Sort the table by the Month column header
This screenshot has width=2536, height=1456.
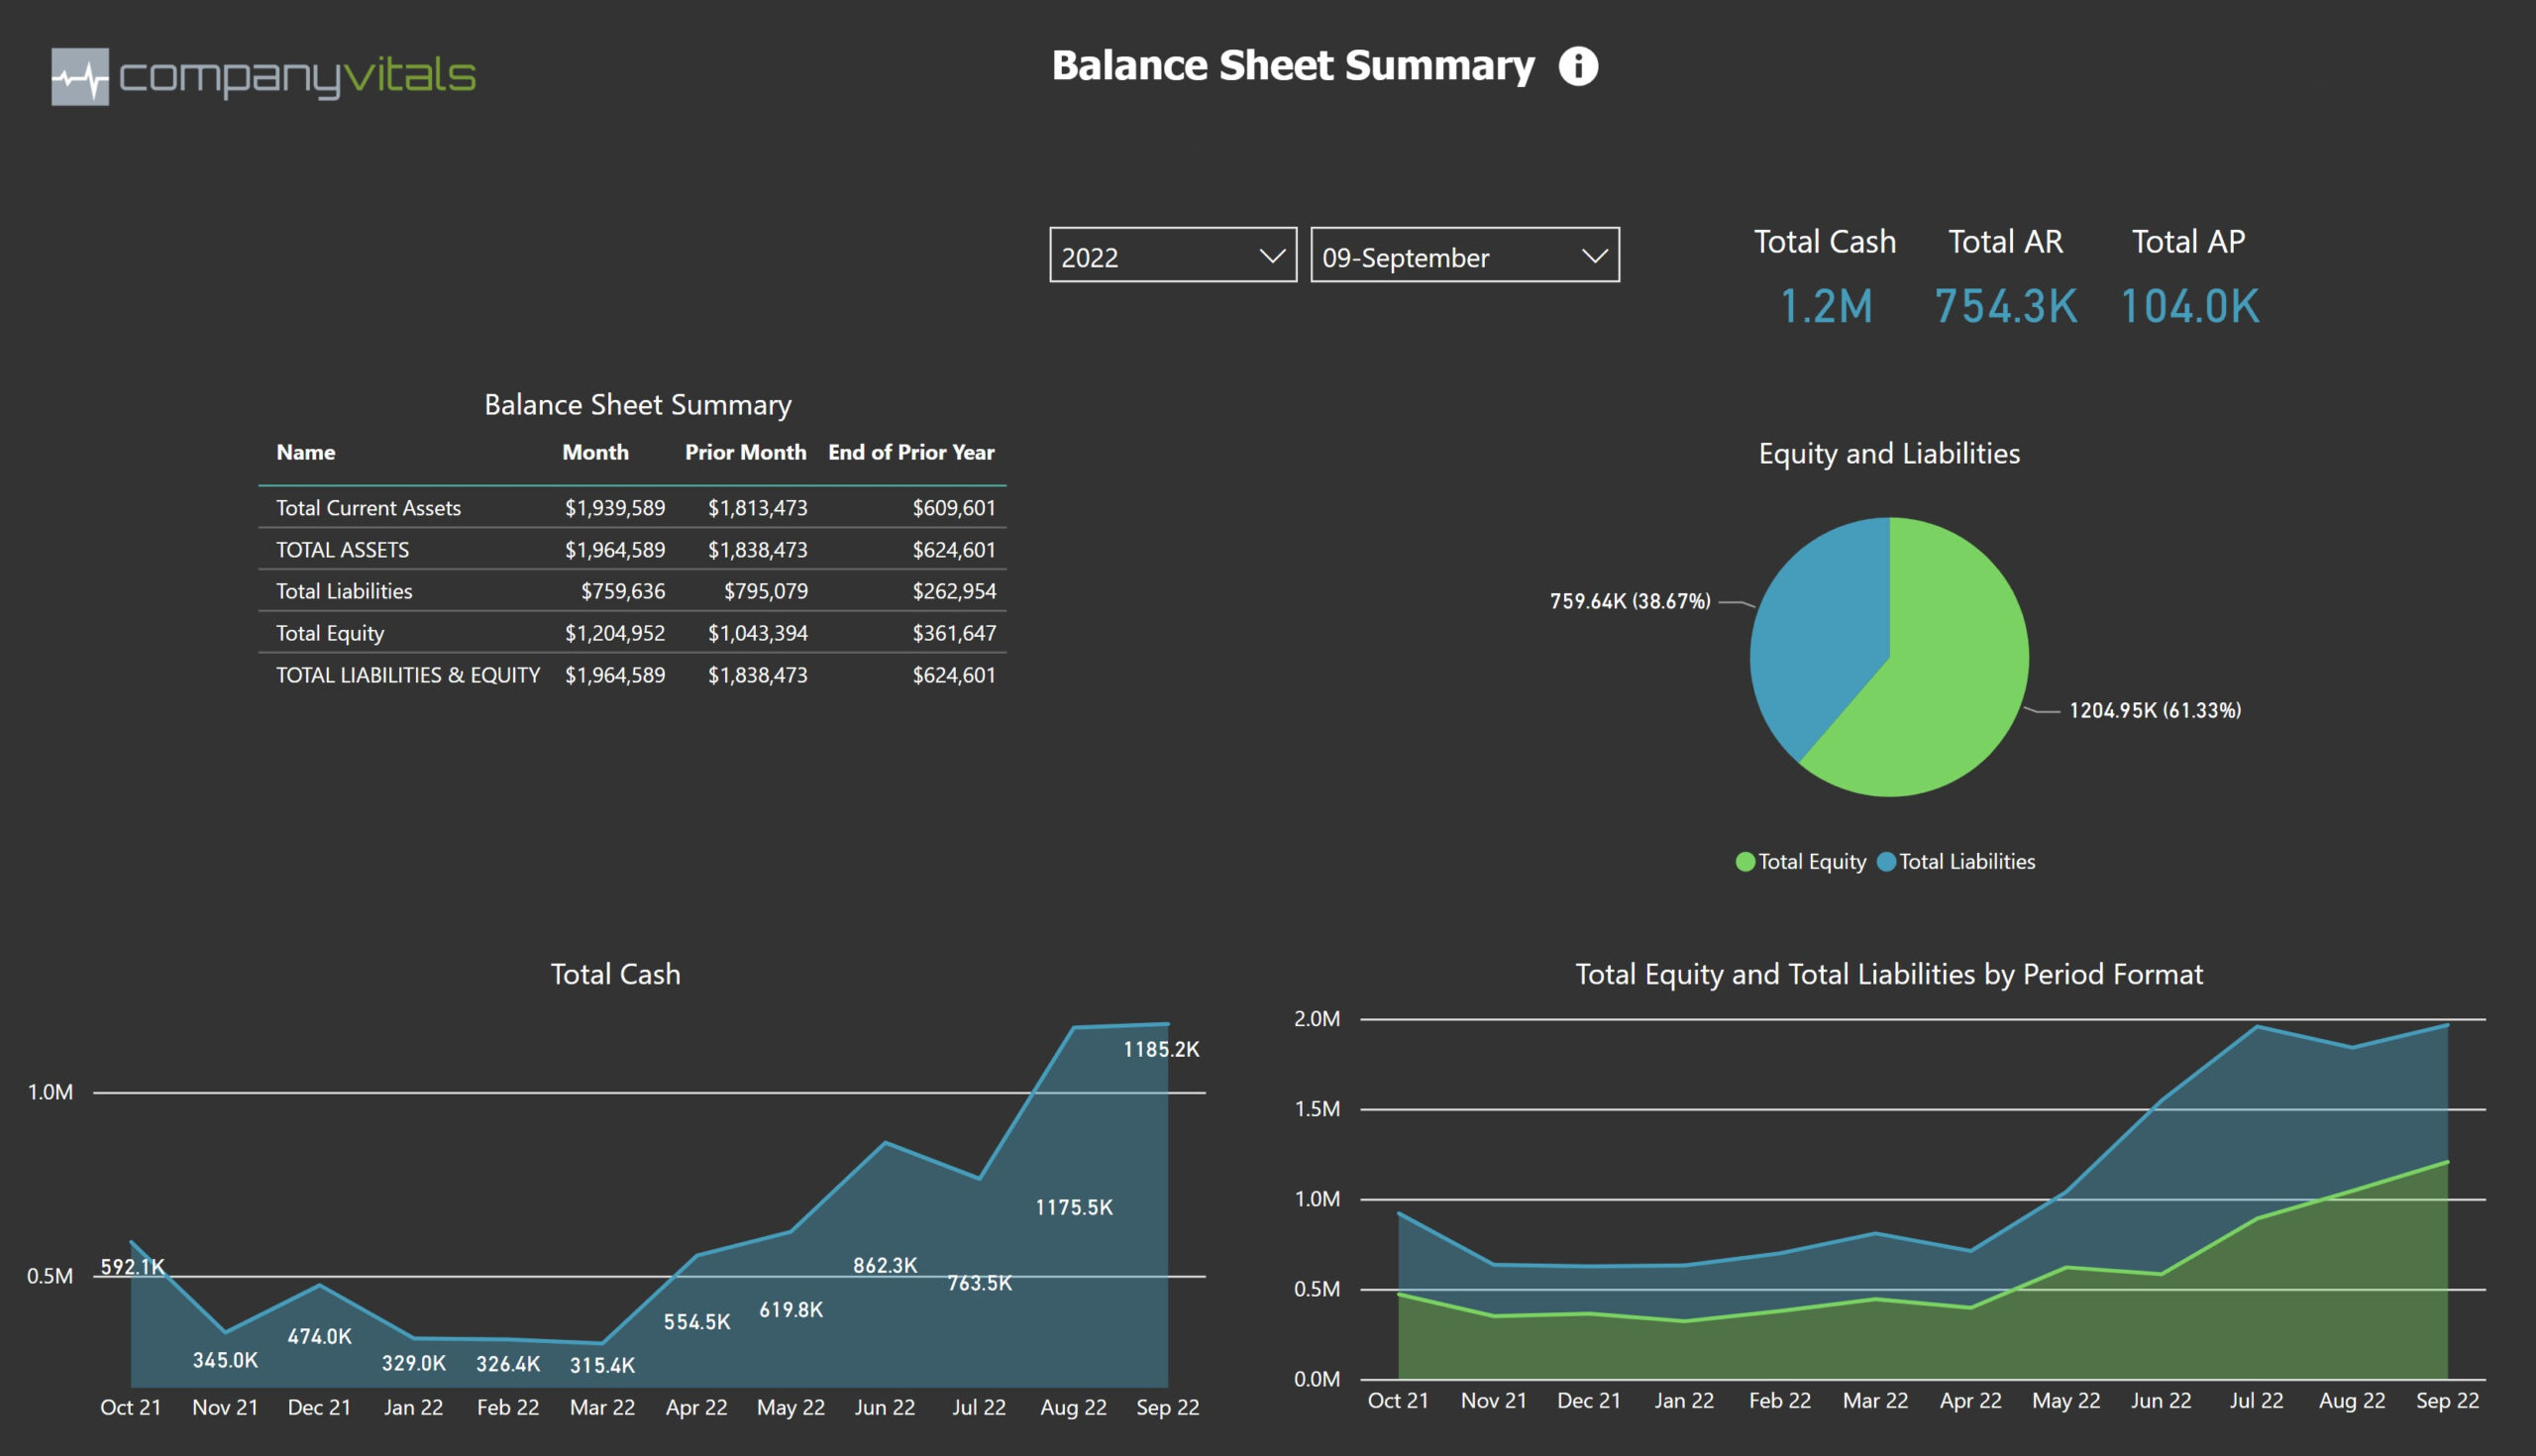[x=595, y=452]
